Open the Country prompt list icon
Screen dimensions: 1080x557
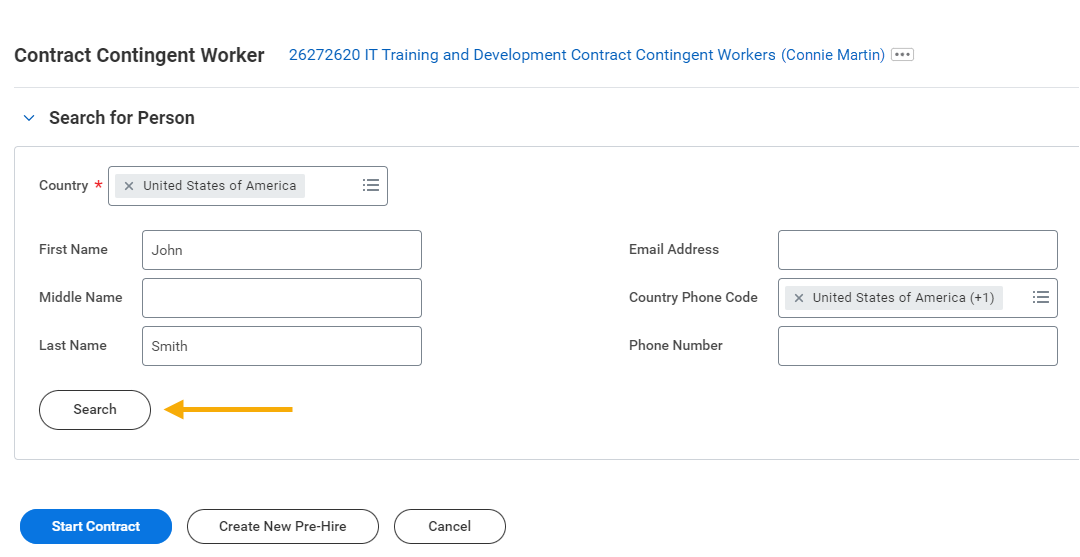coord(371,185)
